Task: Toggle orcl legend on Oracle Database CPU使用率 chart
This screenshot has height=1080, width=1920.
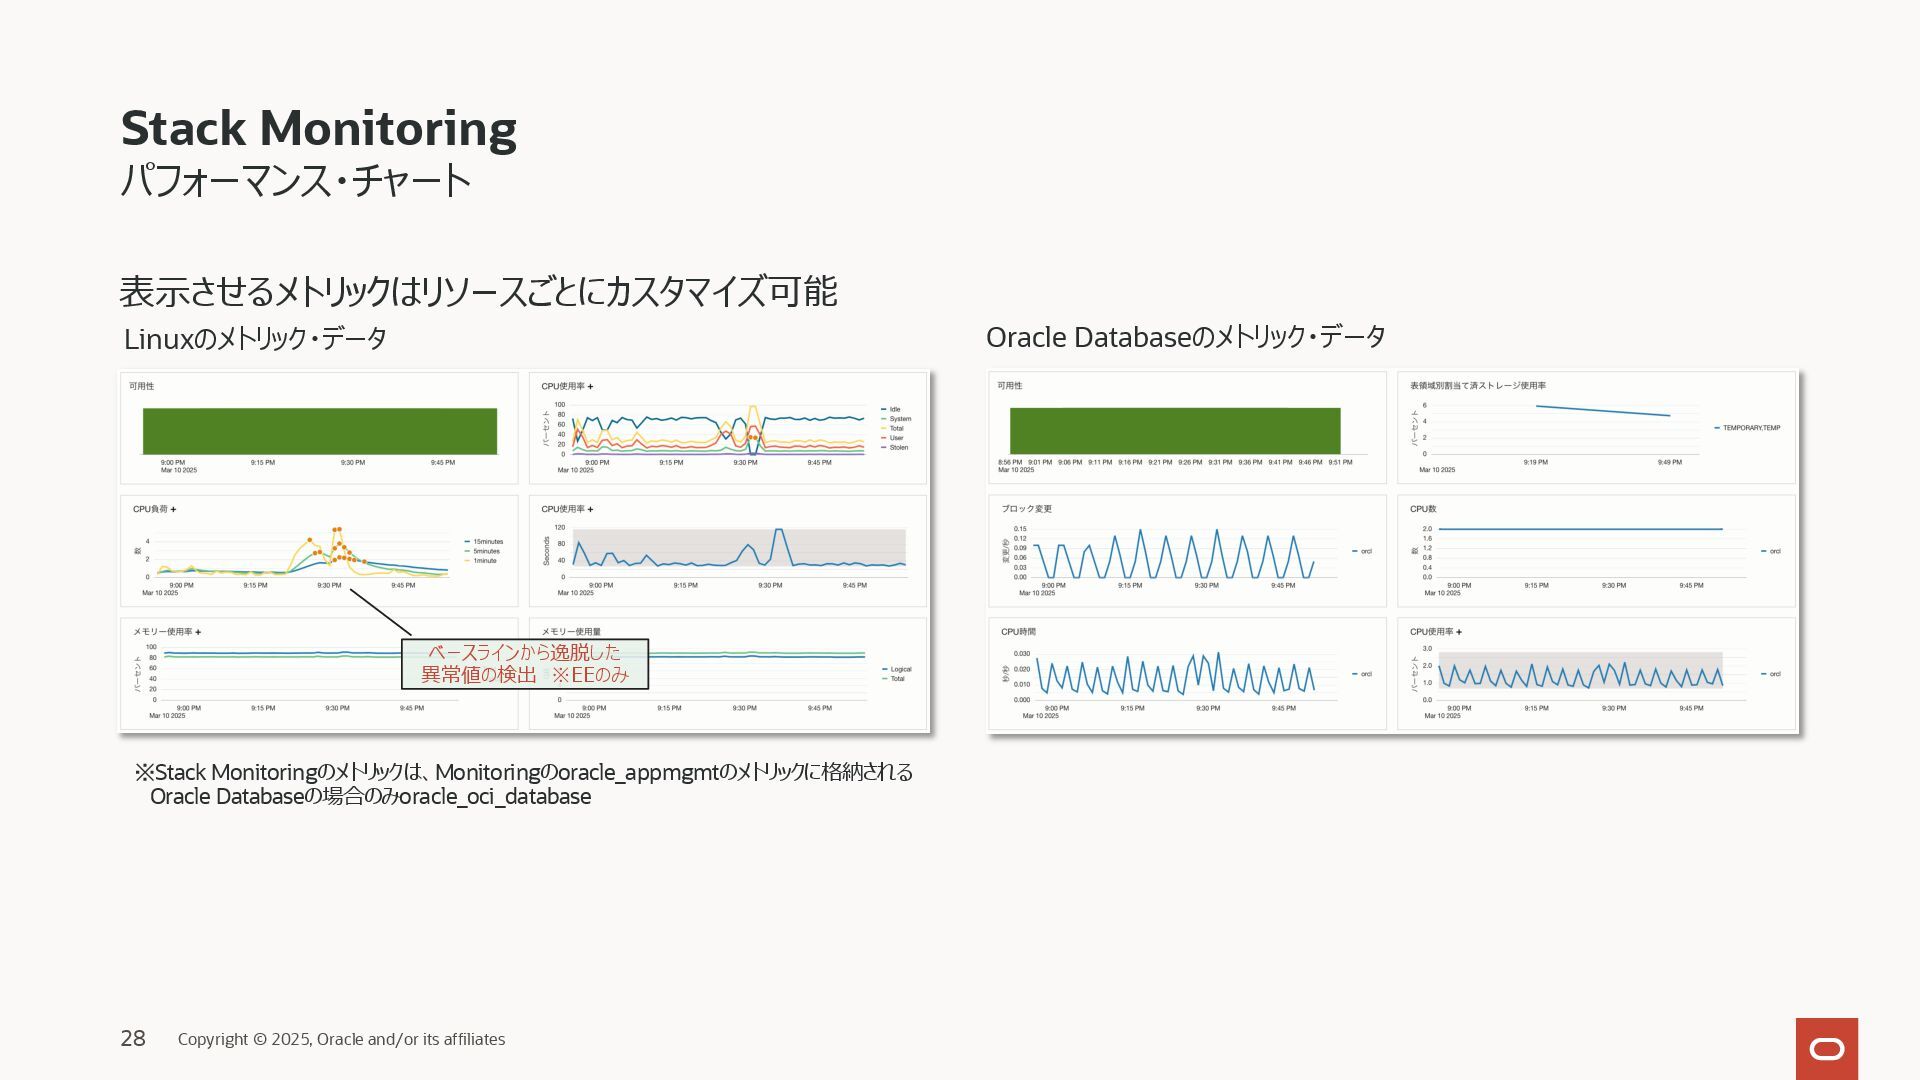Action: pos(1771,674)
